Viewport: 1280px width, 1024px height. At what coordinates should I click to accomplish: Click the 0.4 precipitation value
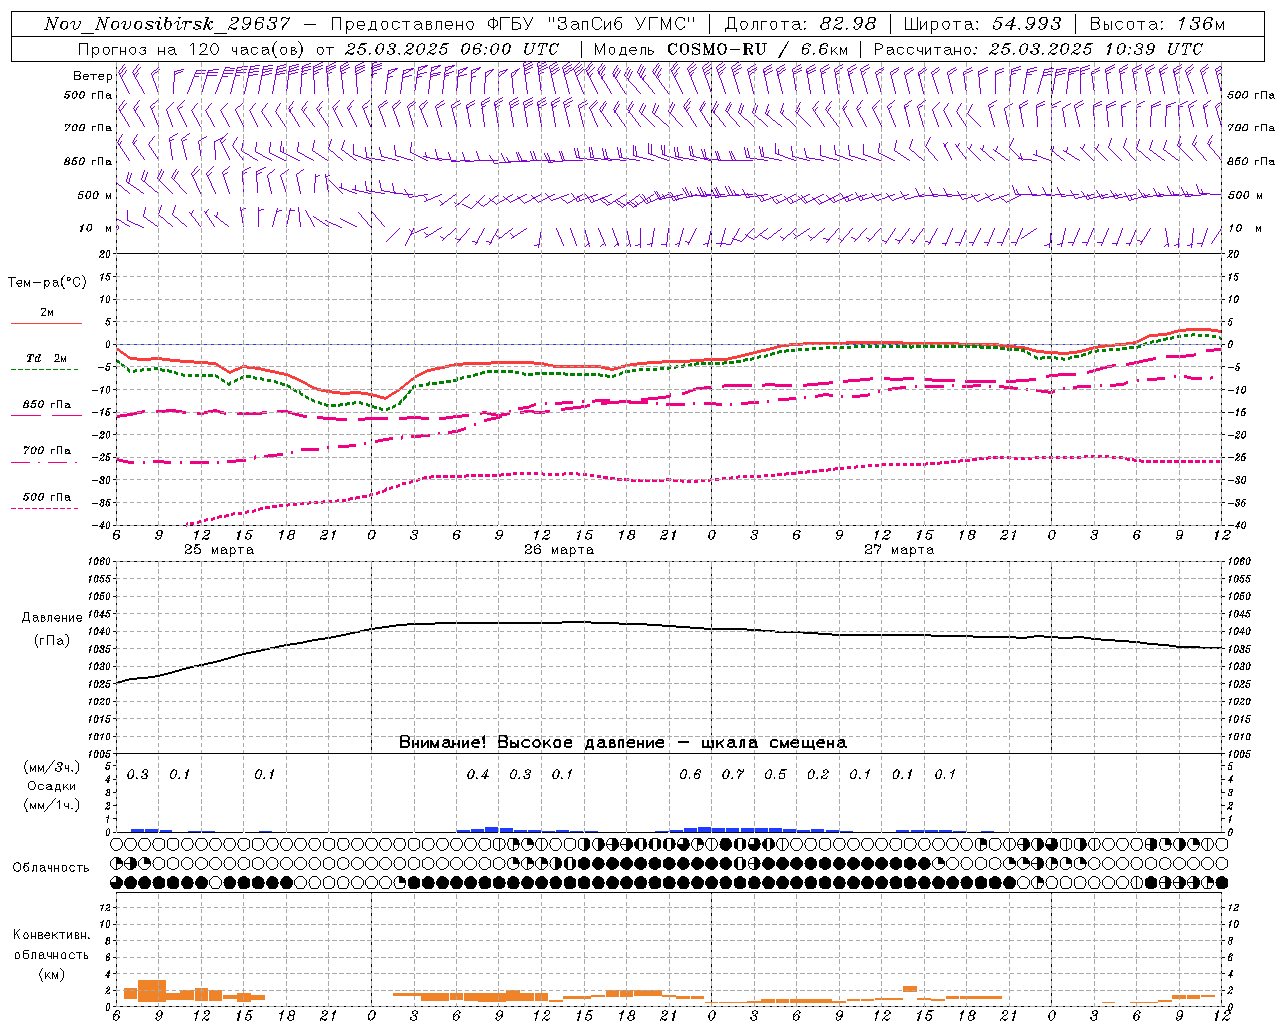coord(478,775)
